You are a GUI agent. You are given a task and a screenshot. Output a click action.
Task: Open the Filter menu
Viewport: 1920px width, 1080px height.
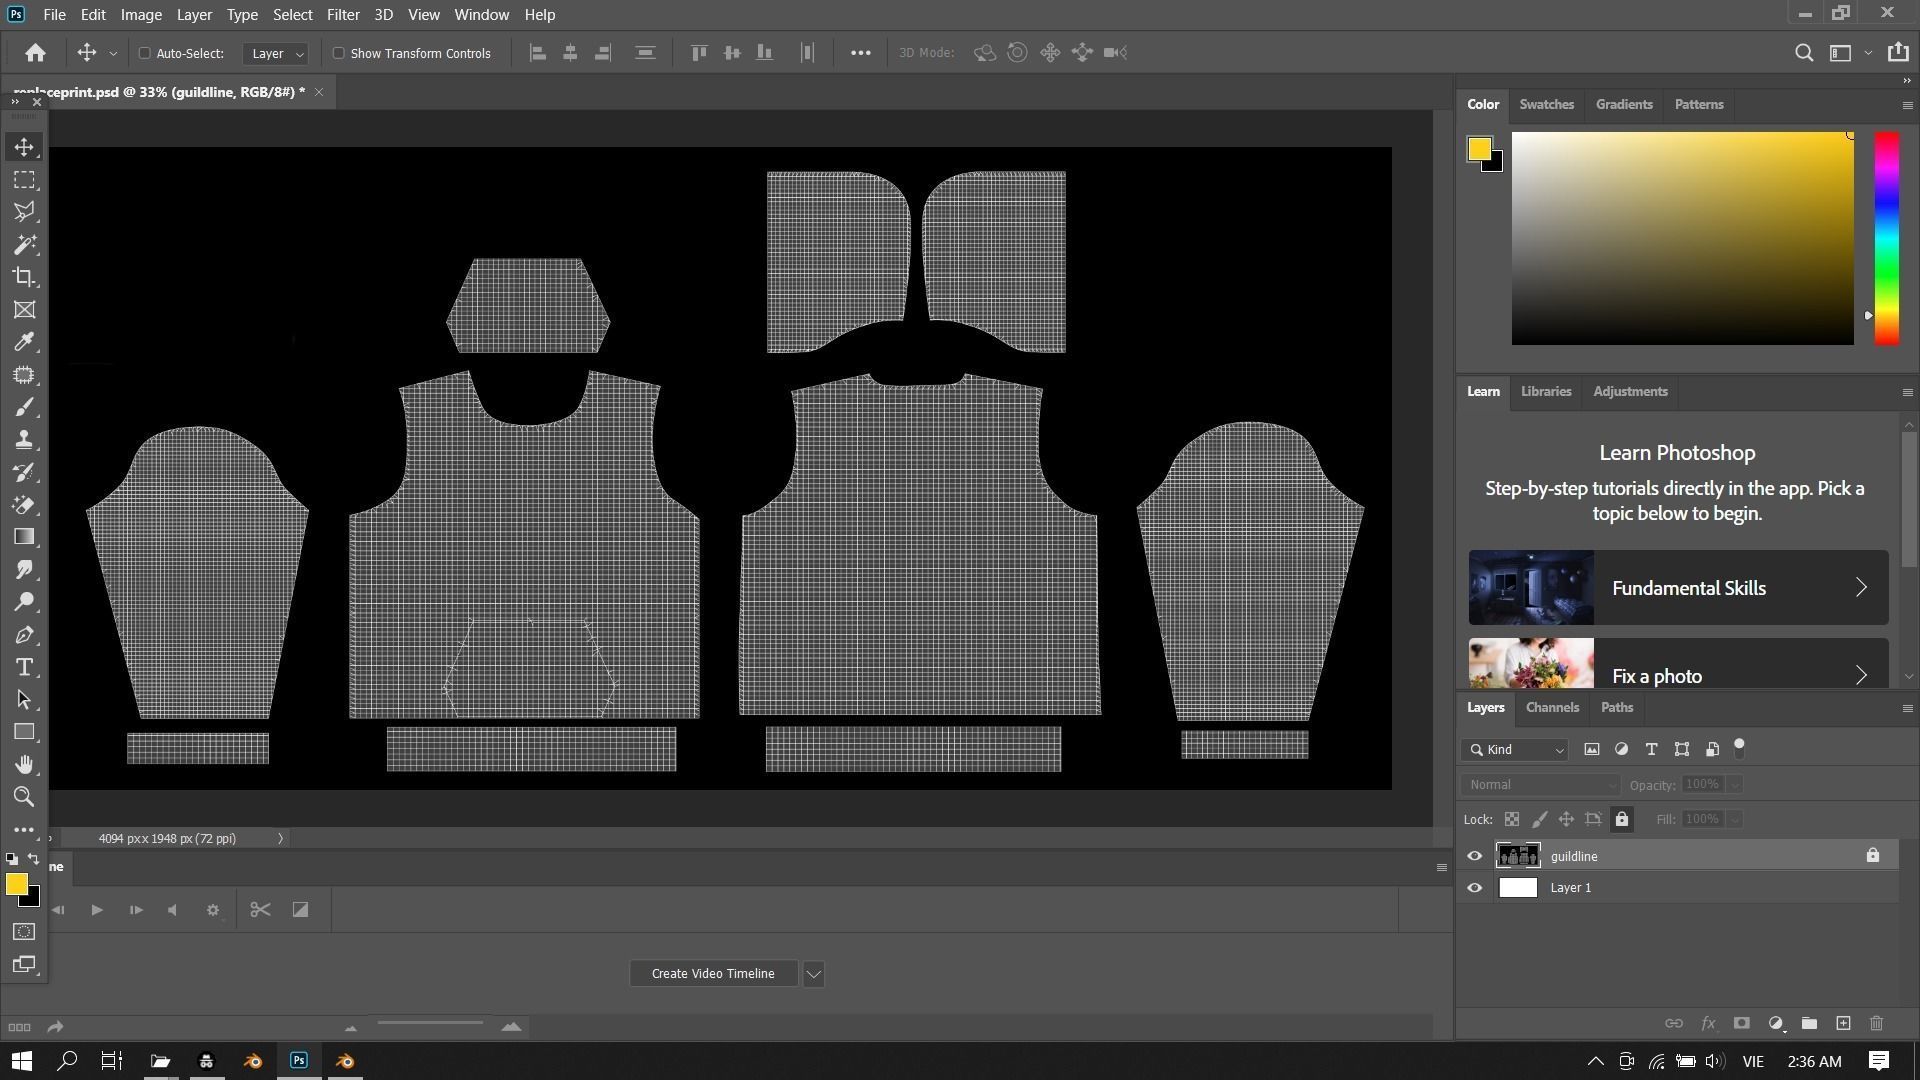pos(342,15)
